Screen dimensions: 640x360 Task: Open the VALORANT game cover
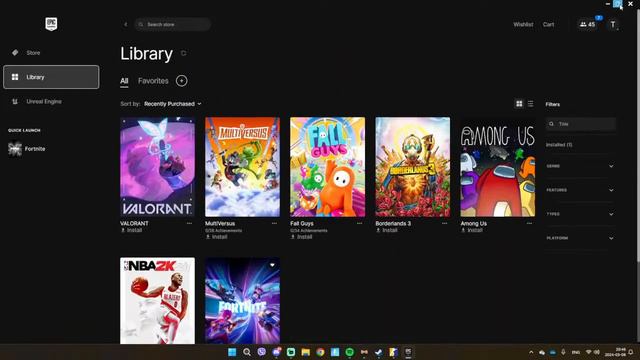[158, 167]
